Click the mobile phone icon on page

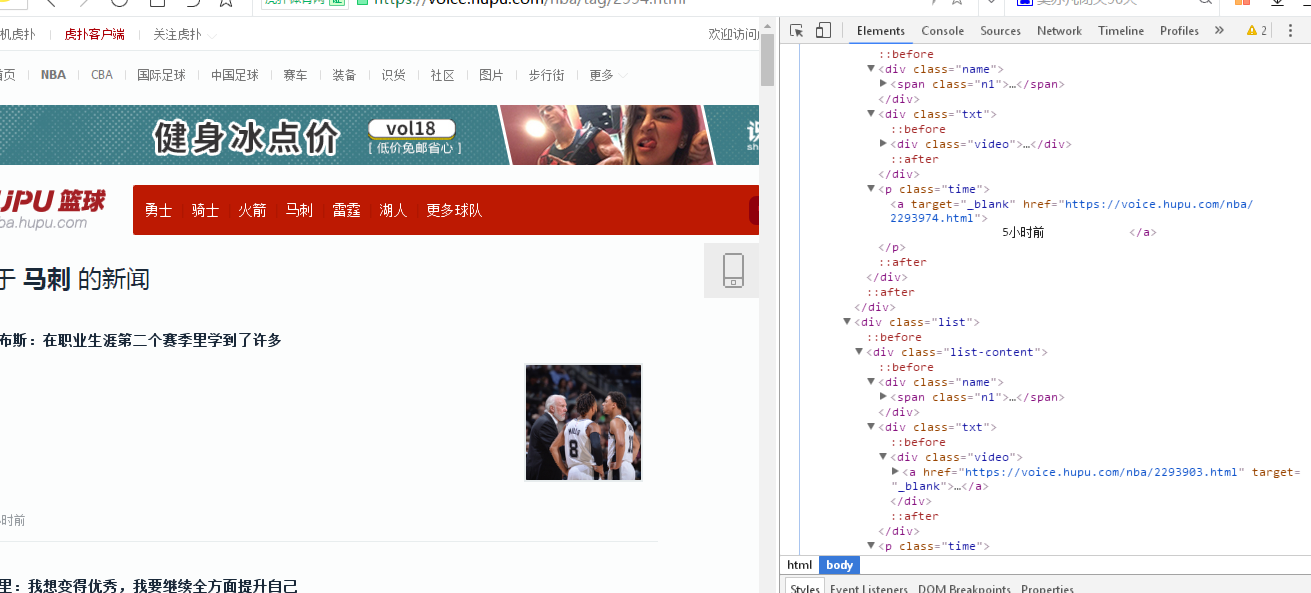[x=733, y=270]
